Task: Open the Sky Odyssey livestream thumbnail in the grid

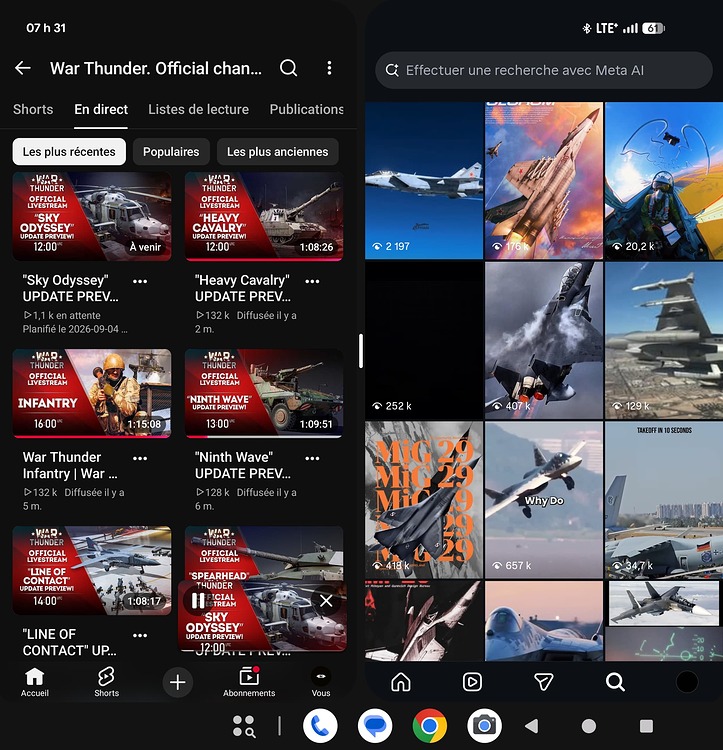Action: coord(92,217)
